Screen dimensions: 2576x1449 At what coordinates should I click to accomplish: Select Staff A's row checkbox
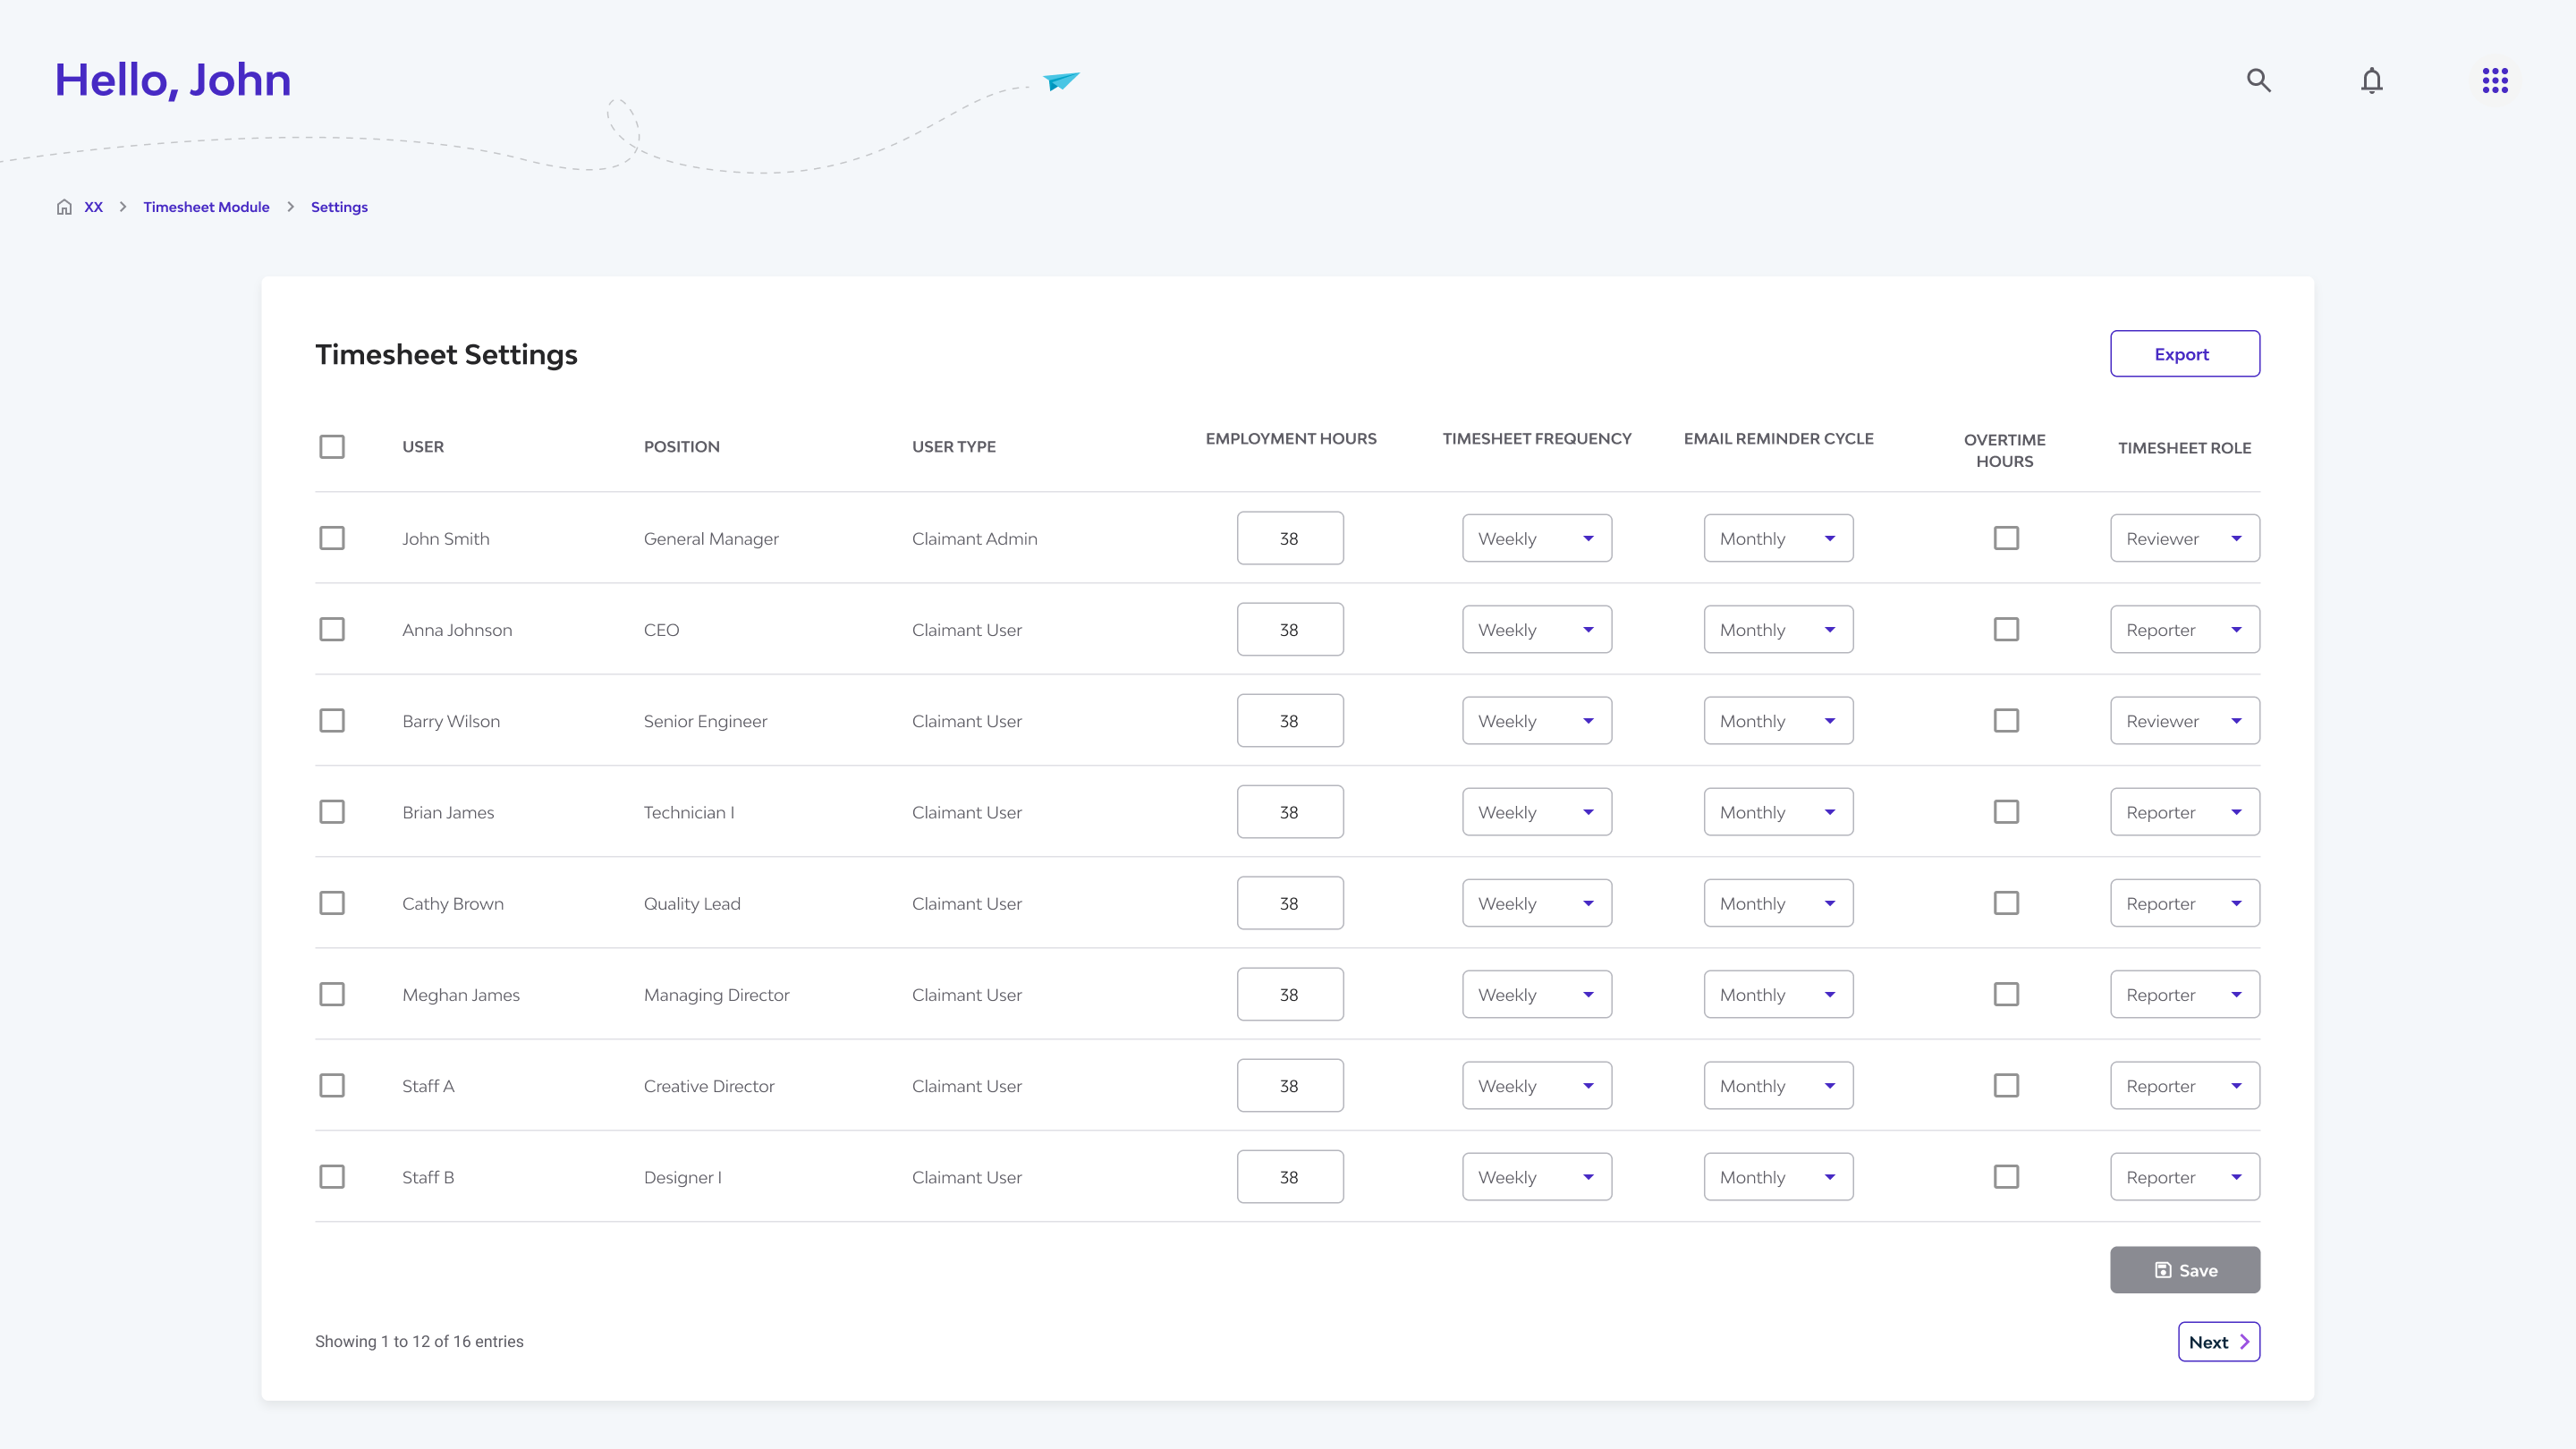[332, 1086]
